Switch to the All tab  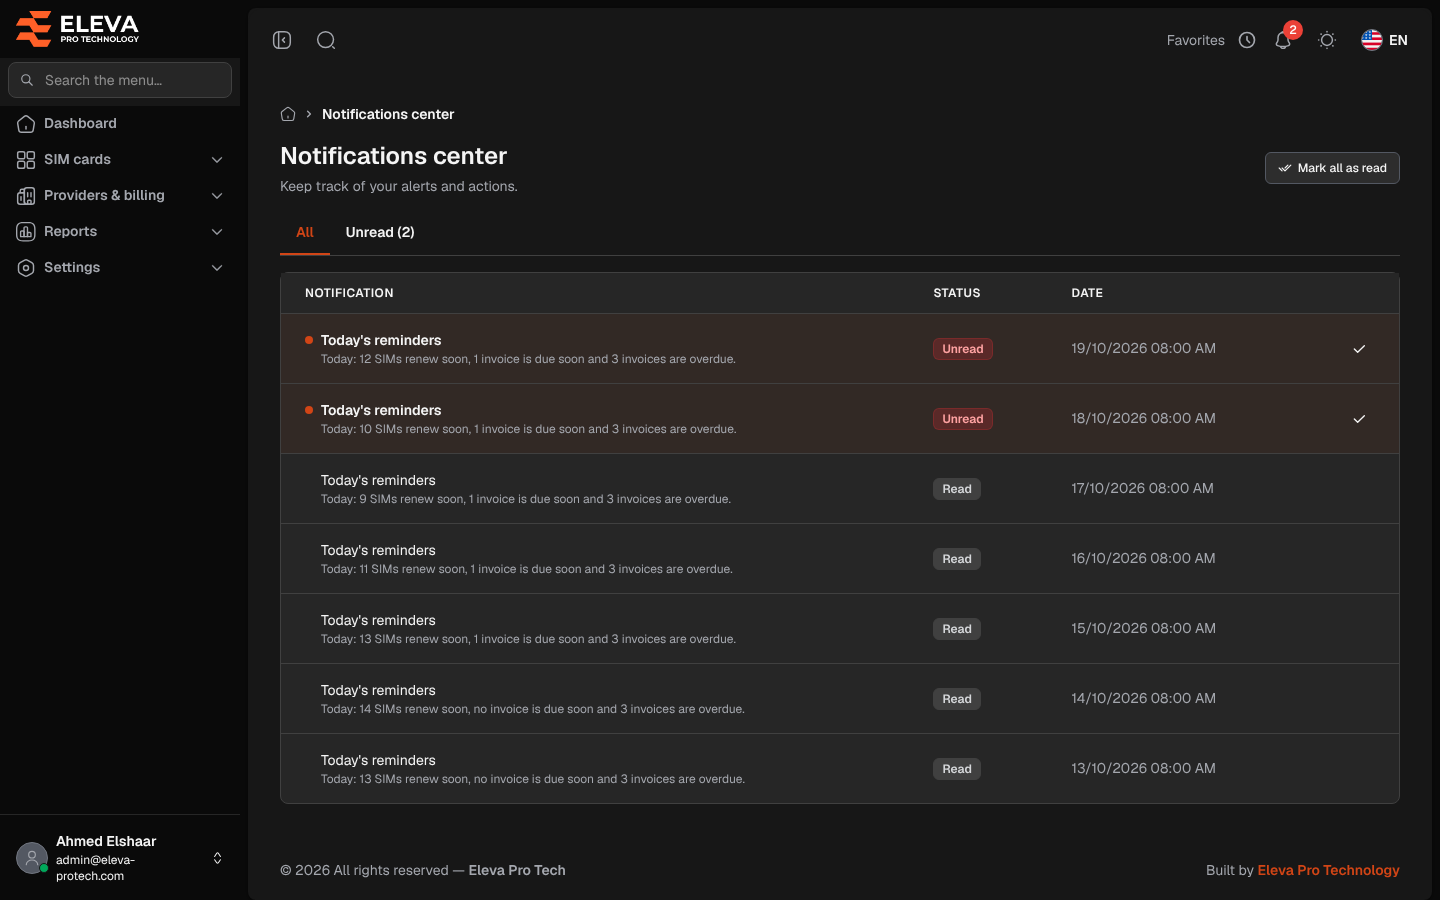tap(305, 232)
